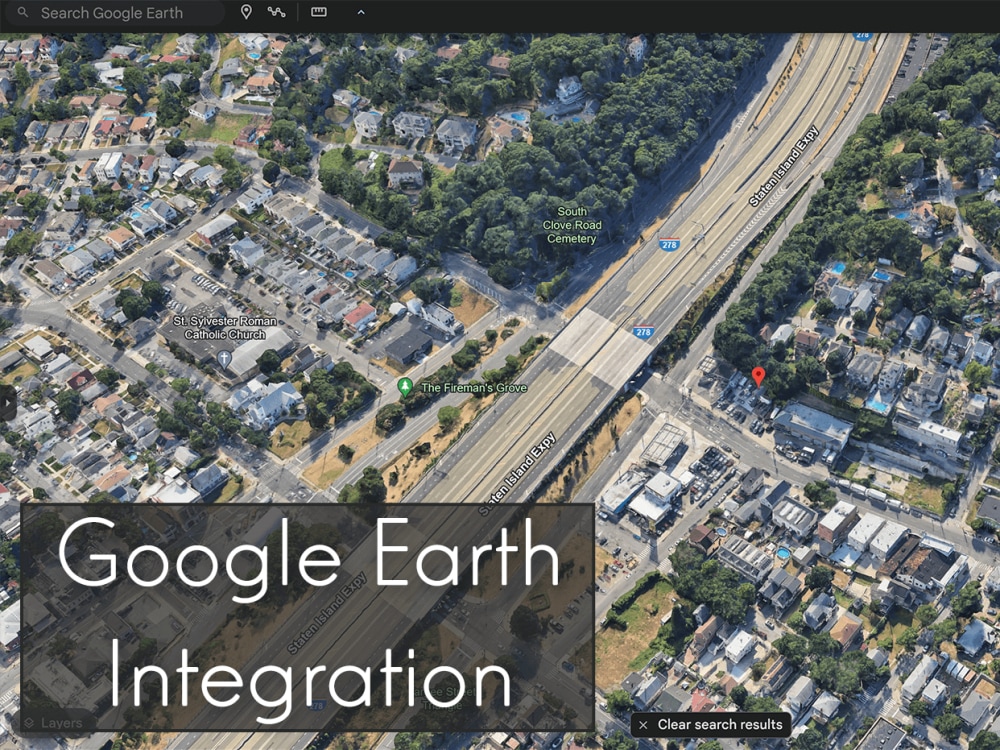The image size is (1000, 750).
Task: Open the Measure ruler tool
Action: click(x=319, y=12)
